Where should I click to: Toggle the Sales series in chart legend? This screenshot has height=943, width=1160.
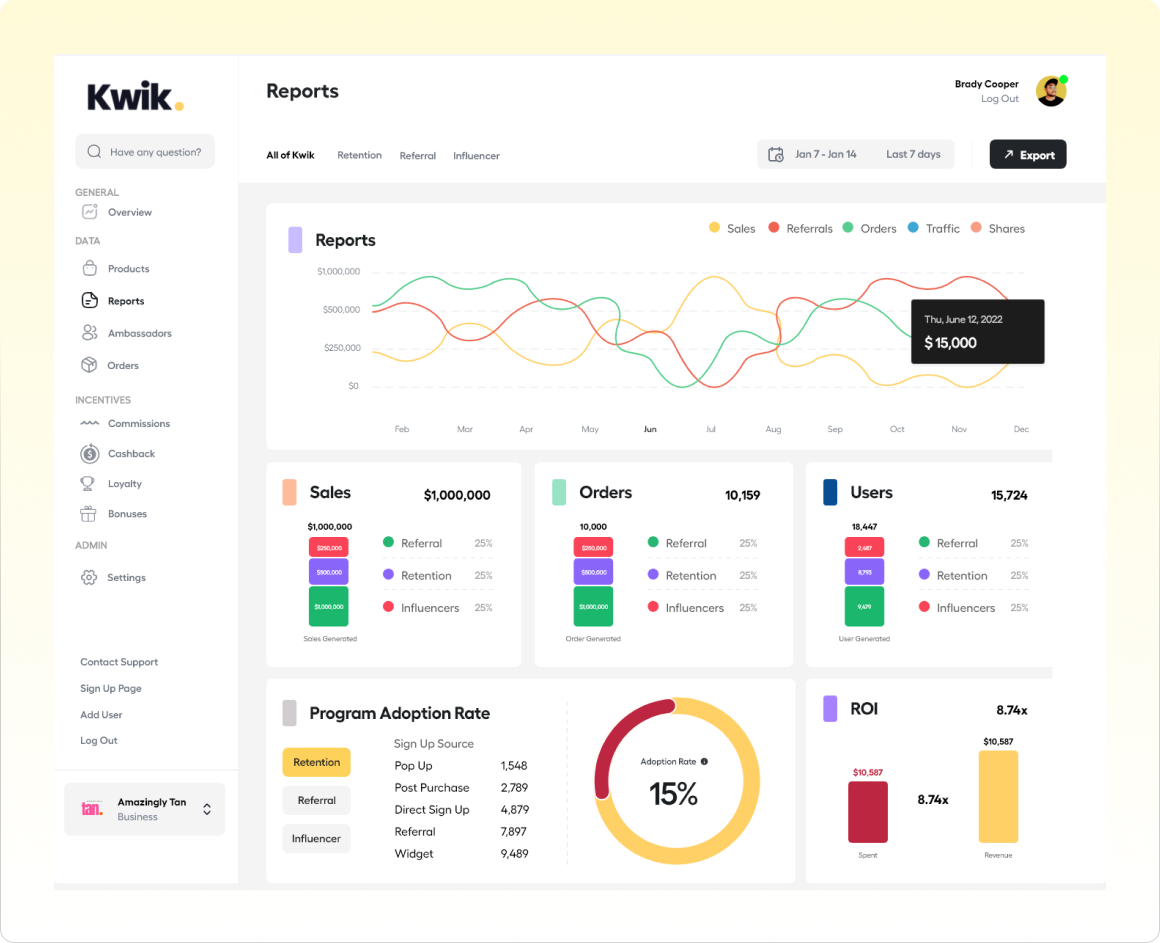732,228
